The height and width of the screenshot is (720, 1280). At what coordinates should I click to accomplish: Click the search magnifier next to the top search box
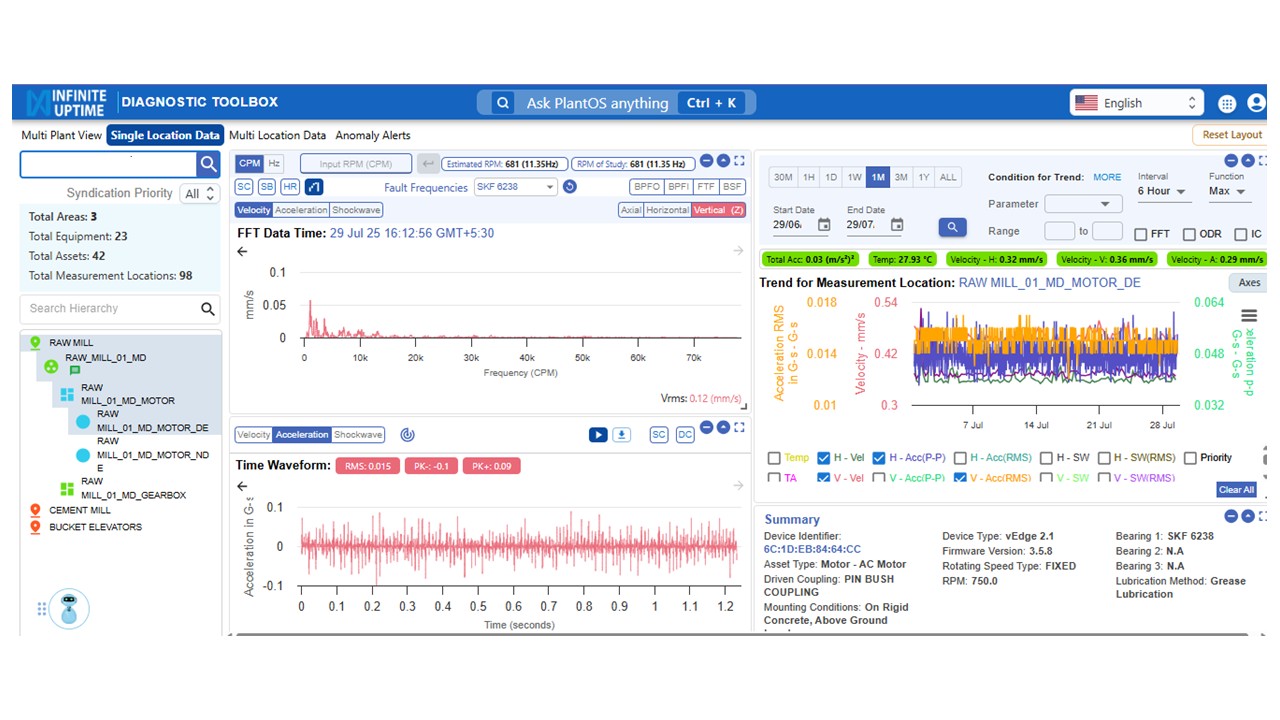(208, 165)
